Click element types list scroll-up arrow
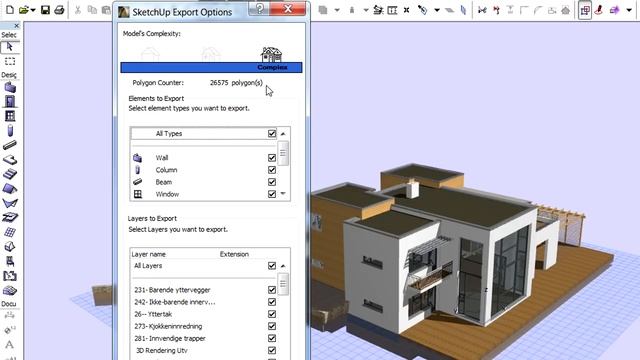This screenshot has width=640, height=360. 283,134
